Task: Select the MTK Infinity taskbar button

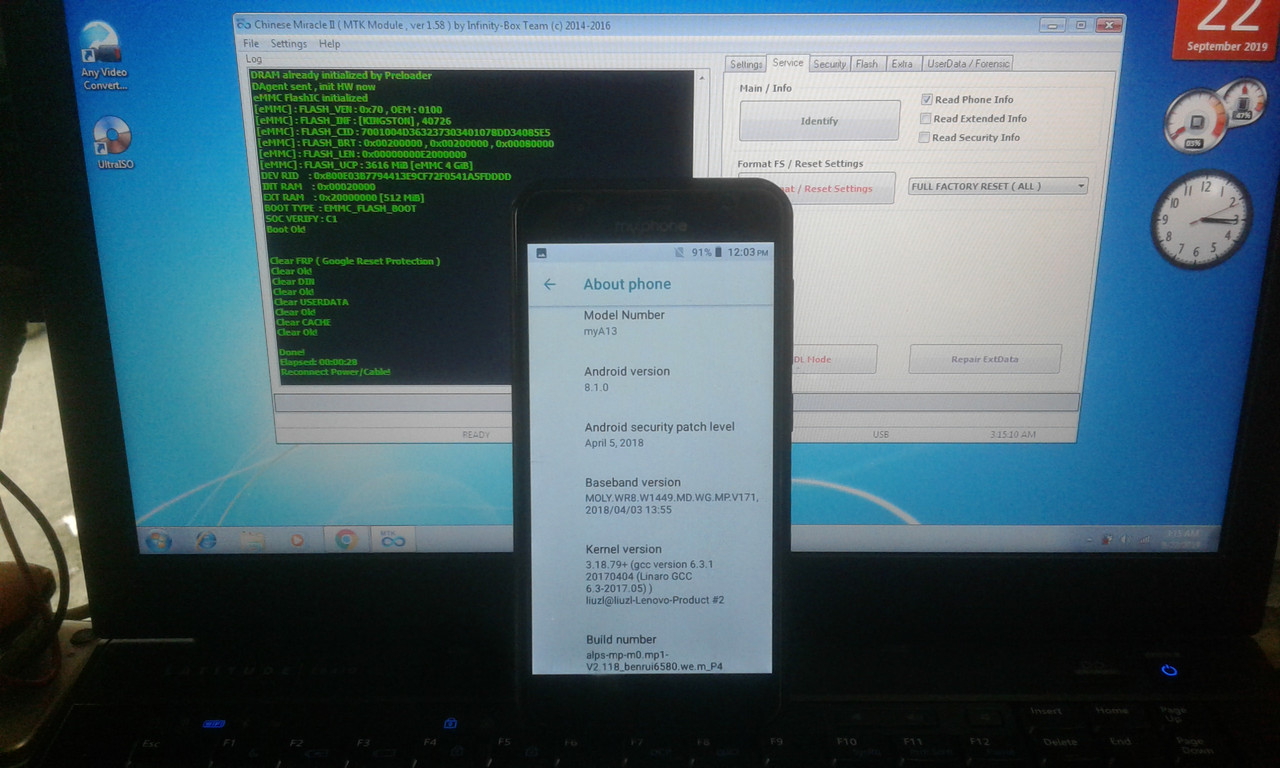Action: point(393,539)
